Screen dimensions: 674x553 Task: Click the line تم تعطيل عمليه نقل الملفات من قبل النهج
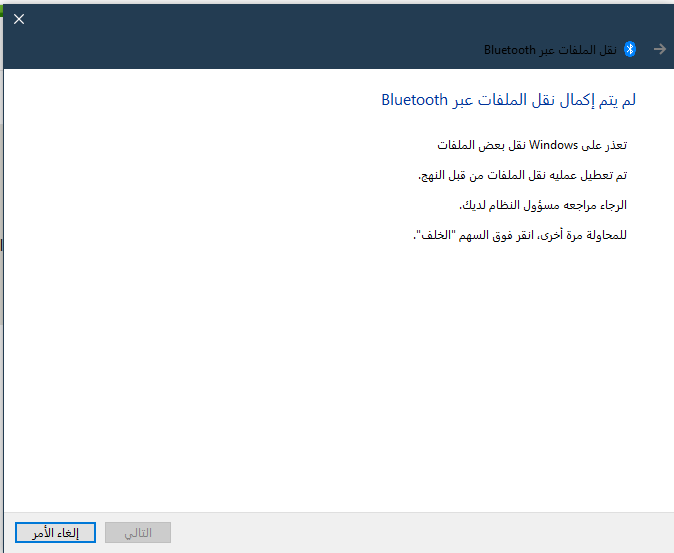(523, 175)
